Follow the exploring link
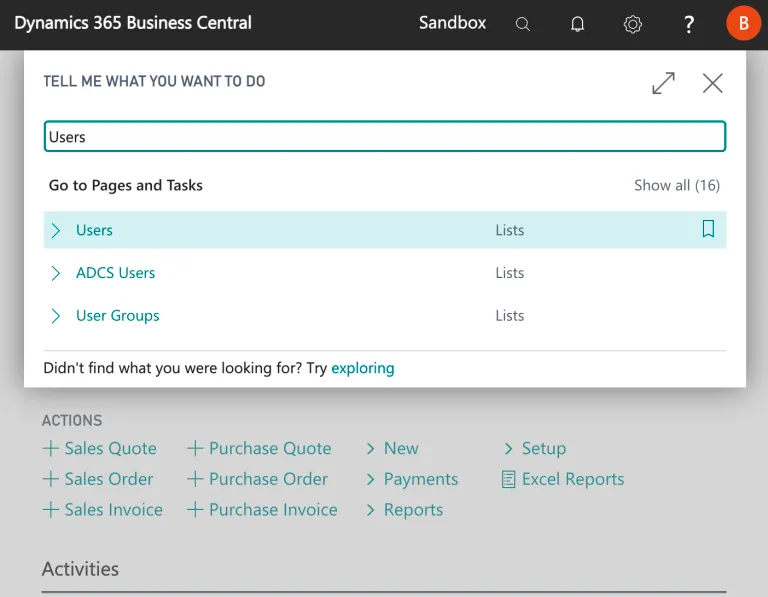This screenshot has height=597, width=768. click(x=362, y=368)
